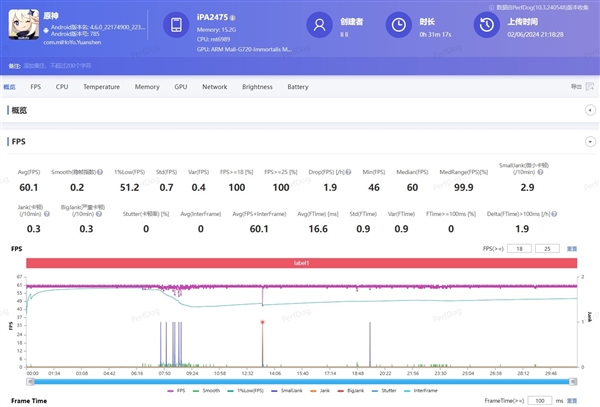
Task: Click the red label1 bar above chart
Action: click(x=303, y=263)
